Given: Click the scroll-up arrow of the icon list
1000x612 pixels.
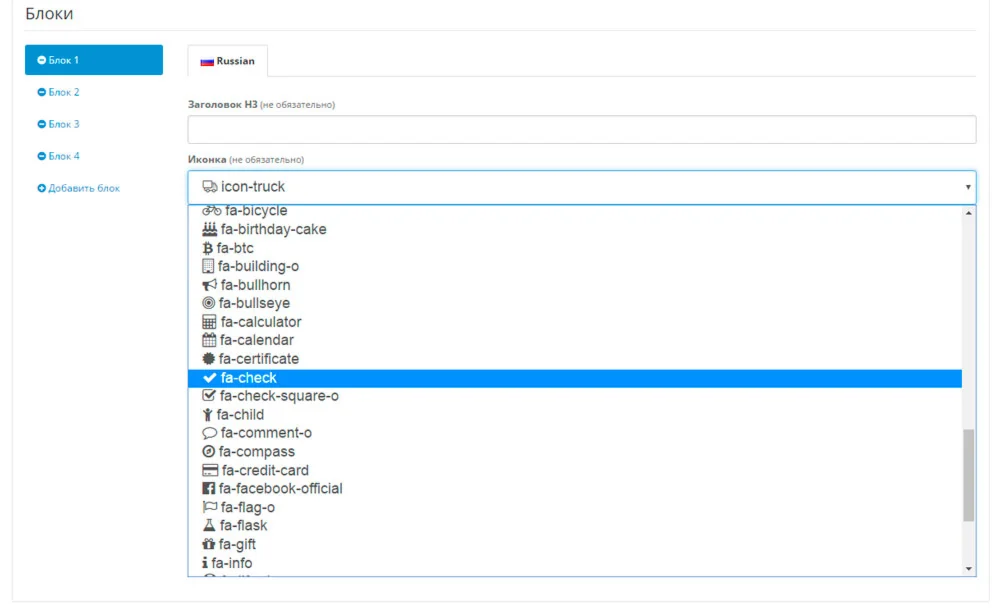Looking at the screenshot, I should pos(969,213).
